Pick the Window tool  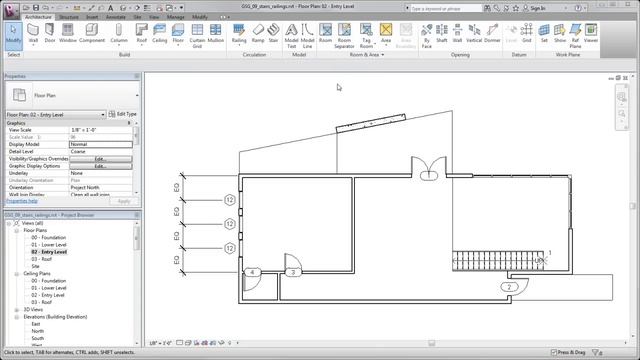coord(68,33)
